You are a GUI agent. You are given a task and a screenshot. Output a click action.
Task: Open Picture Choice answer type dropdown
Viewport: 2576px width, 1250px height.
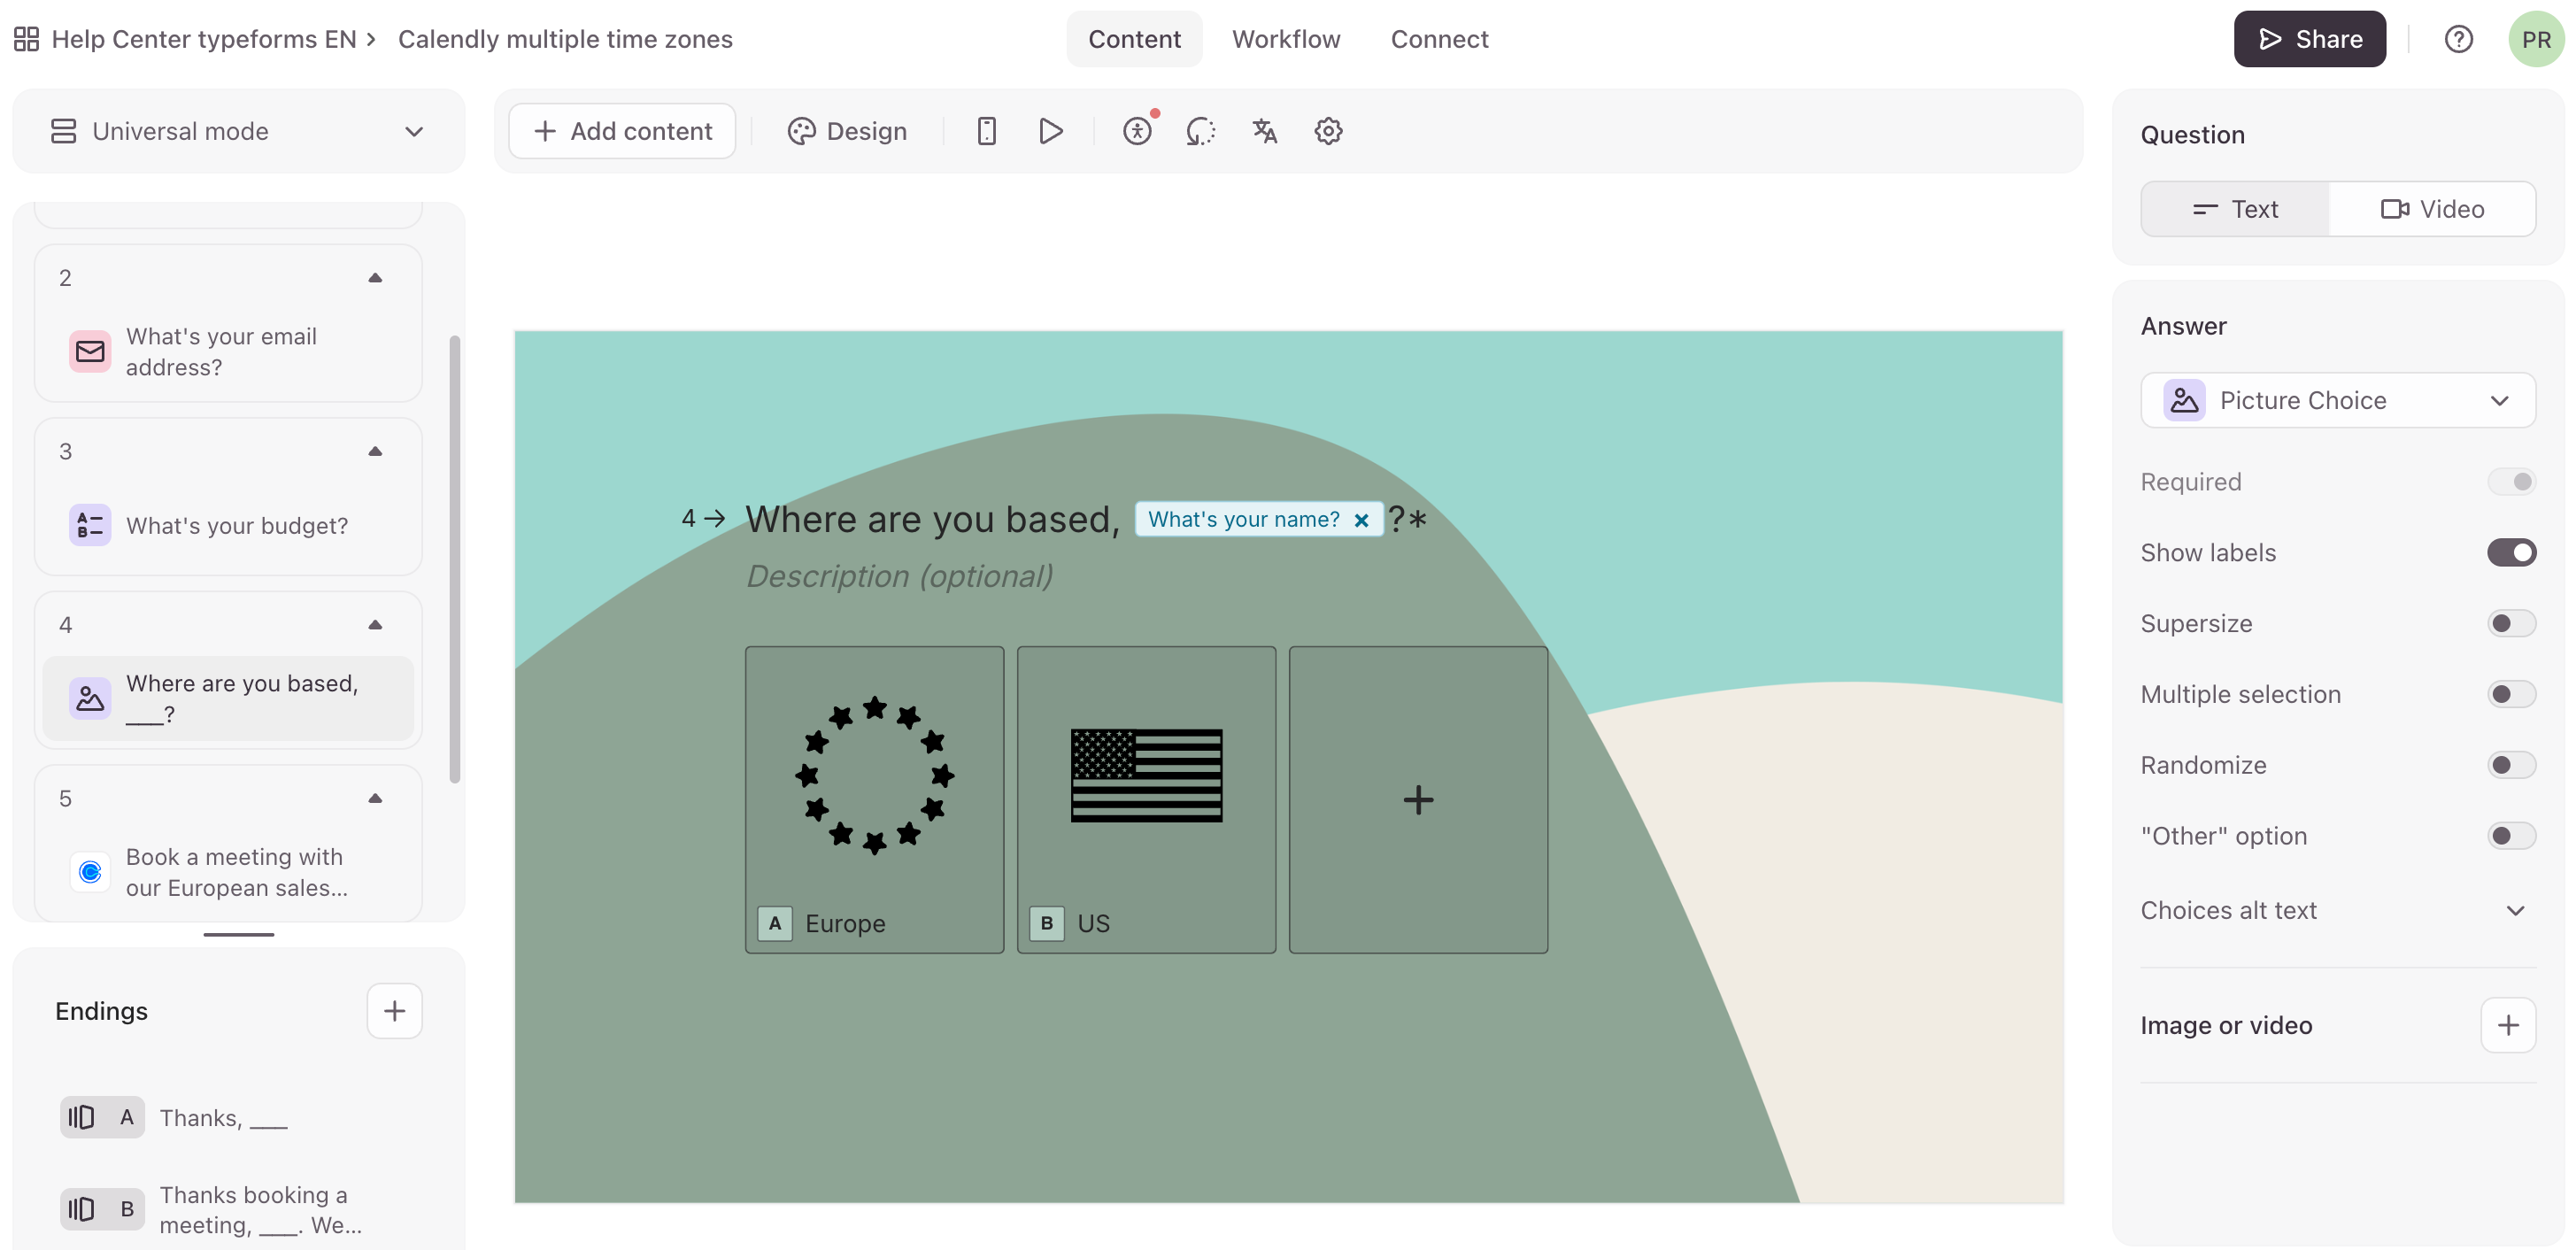tap(2337, 400)
